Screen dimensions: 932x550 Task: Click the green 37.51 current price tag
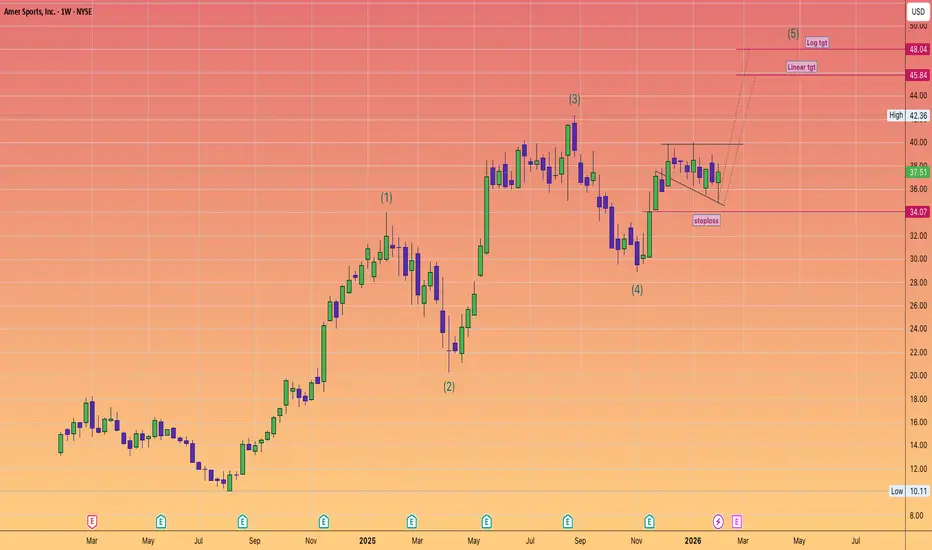click(x=918, y=172)
